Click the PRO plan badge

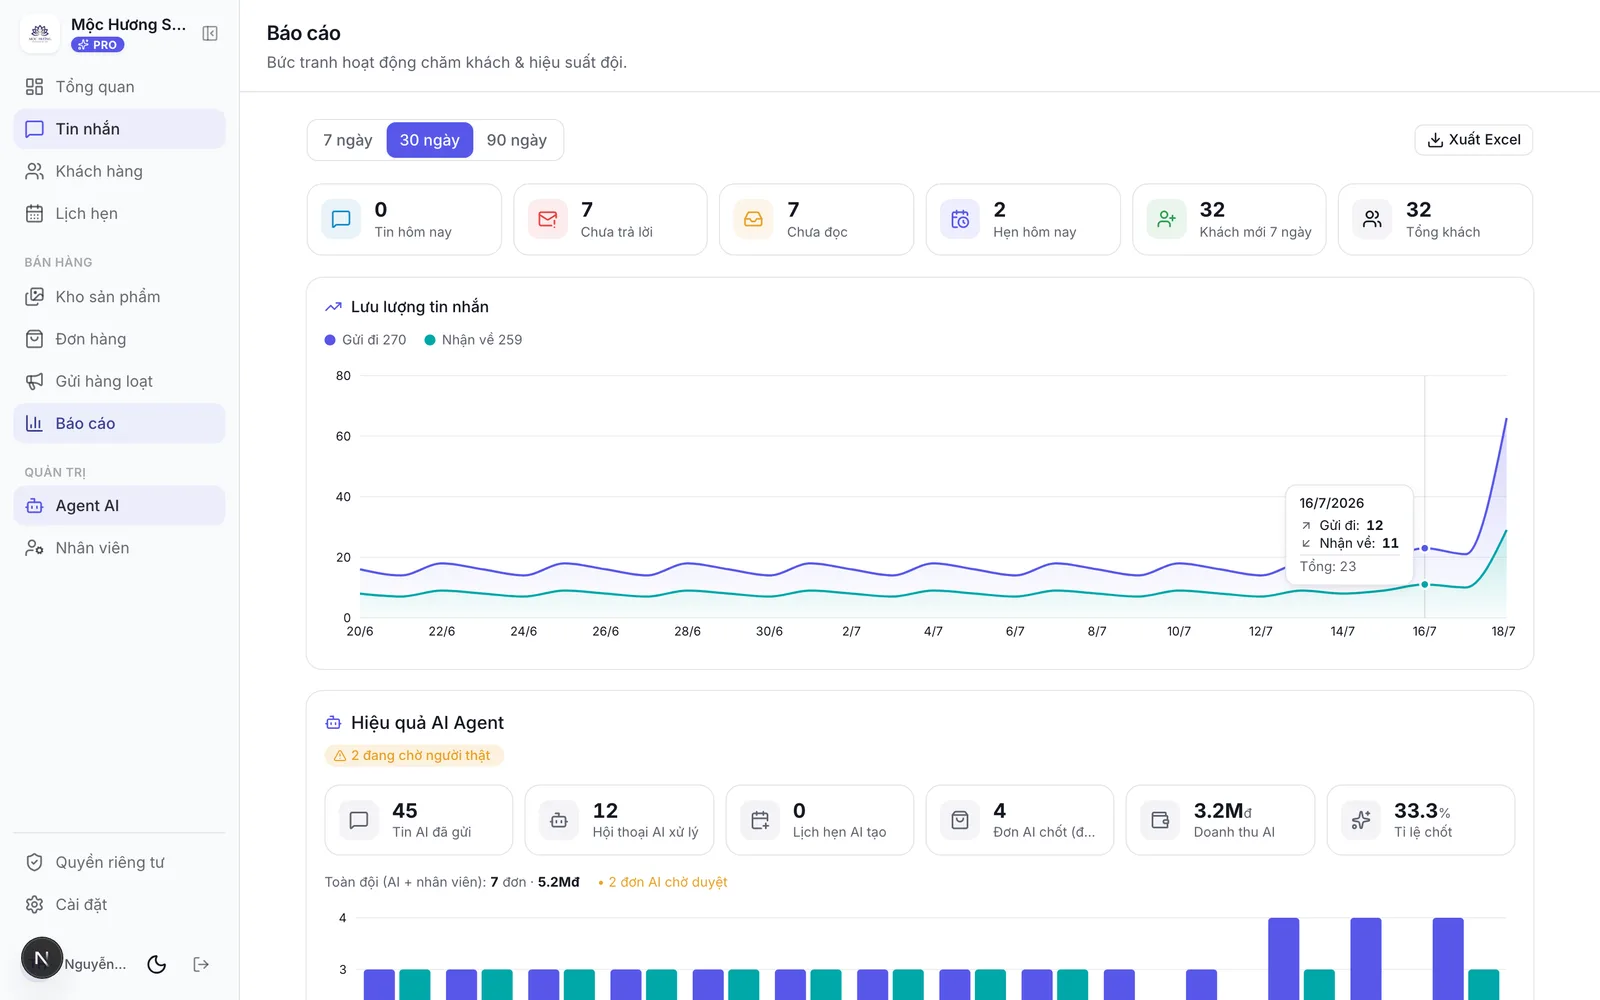point(98,45)
